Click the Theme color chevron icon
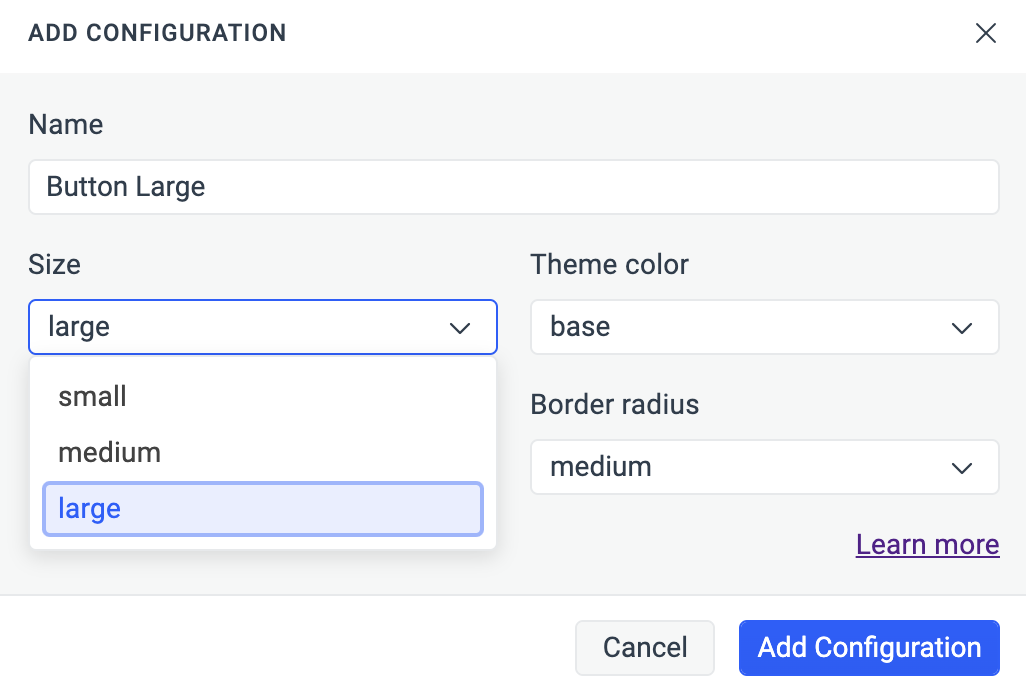This screenshot has height=696, width=1026. tap(962, 327)
